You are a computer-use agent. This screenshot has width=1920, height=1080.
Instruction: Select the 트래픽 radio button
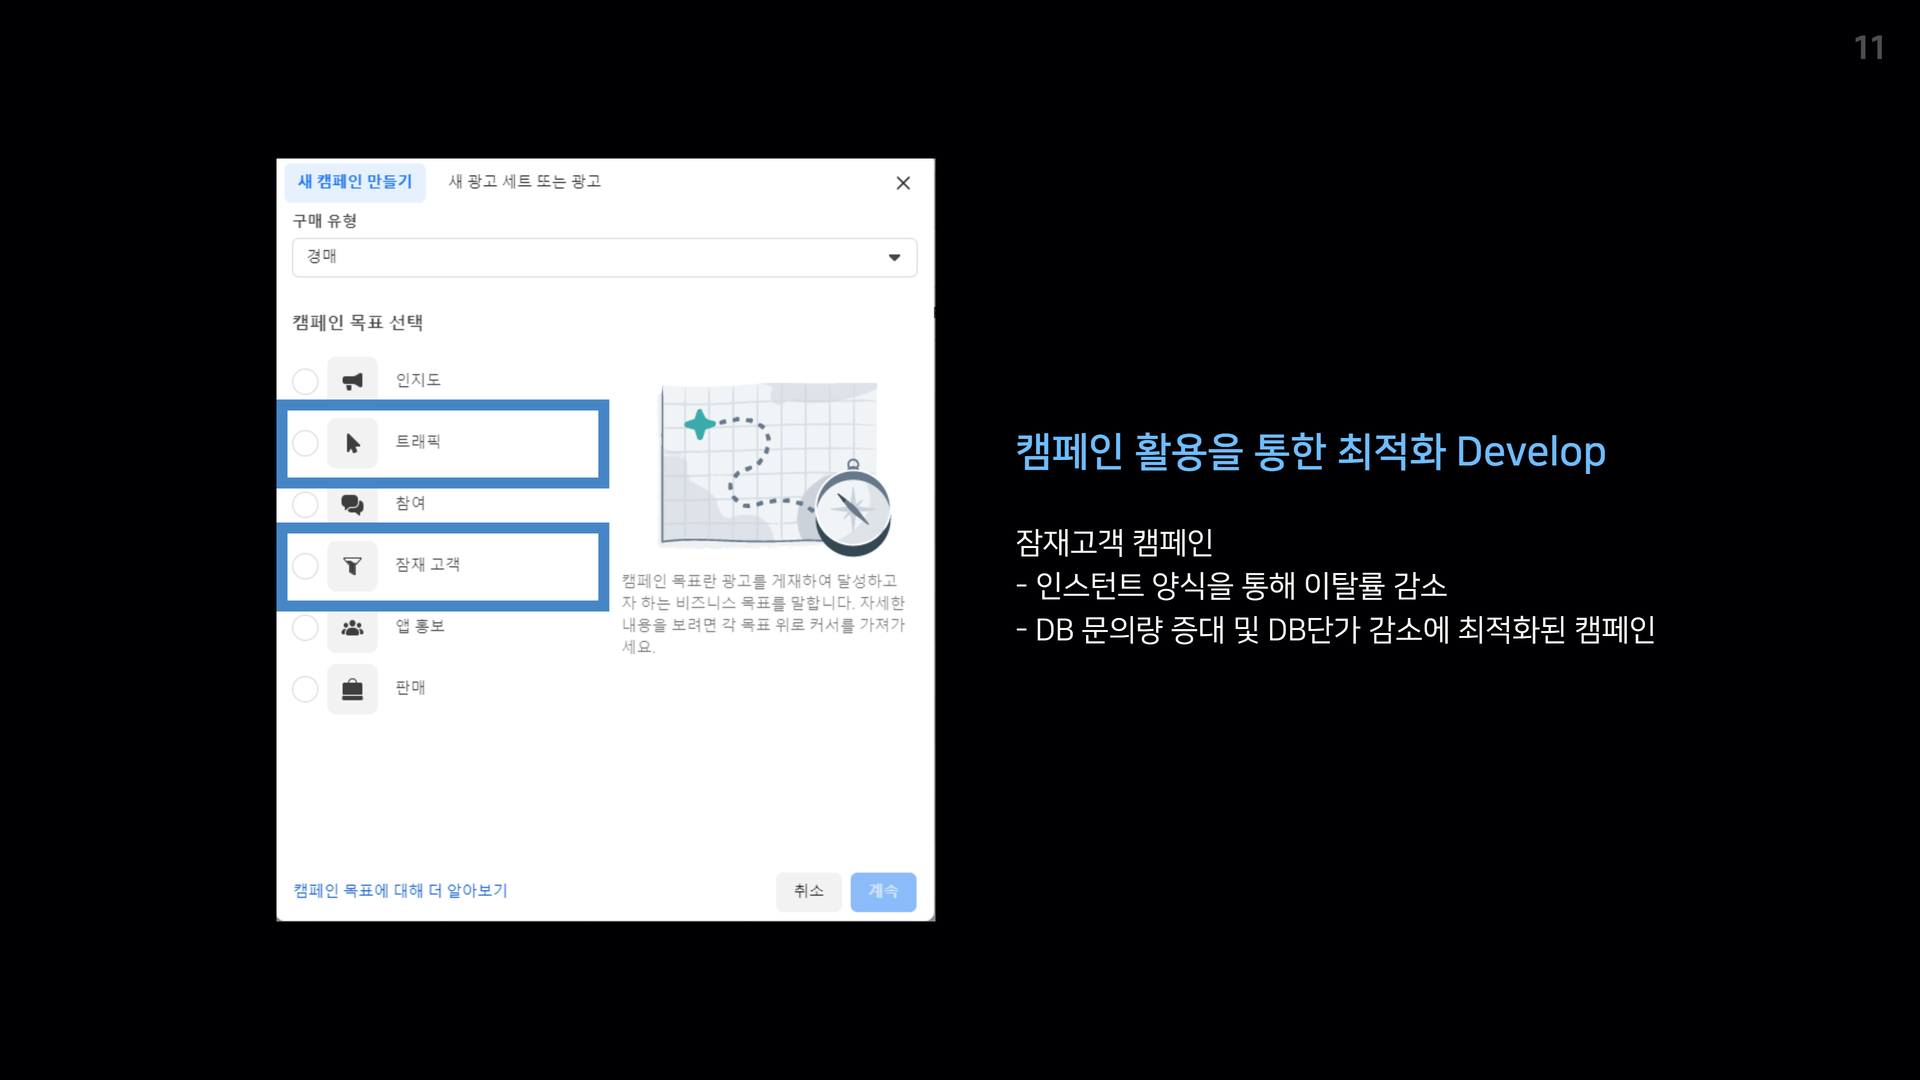click(305, 443)
